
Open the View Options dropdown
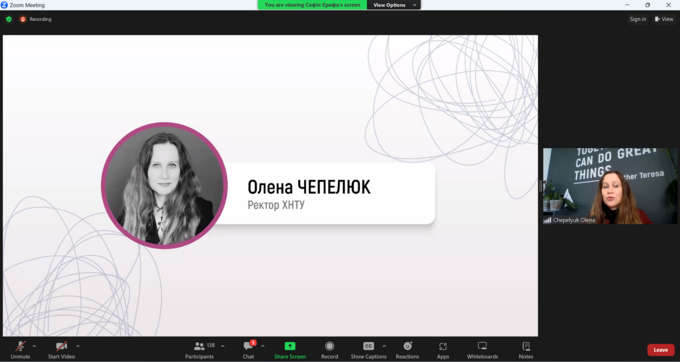pos(394,5)
